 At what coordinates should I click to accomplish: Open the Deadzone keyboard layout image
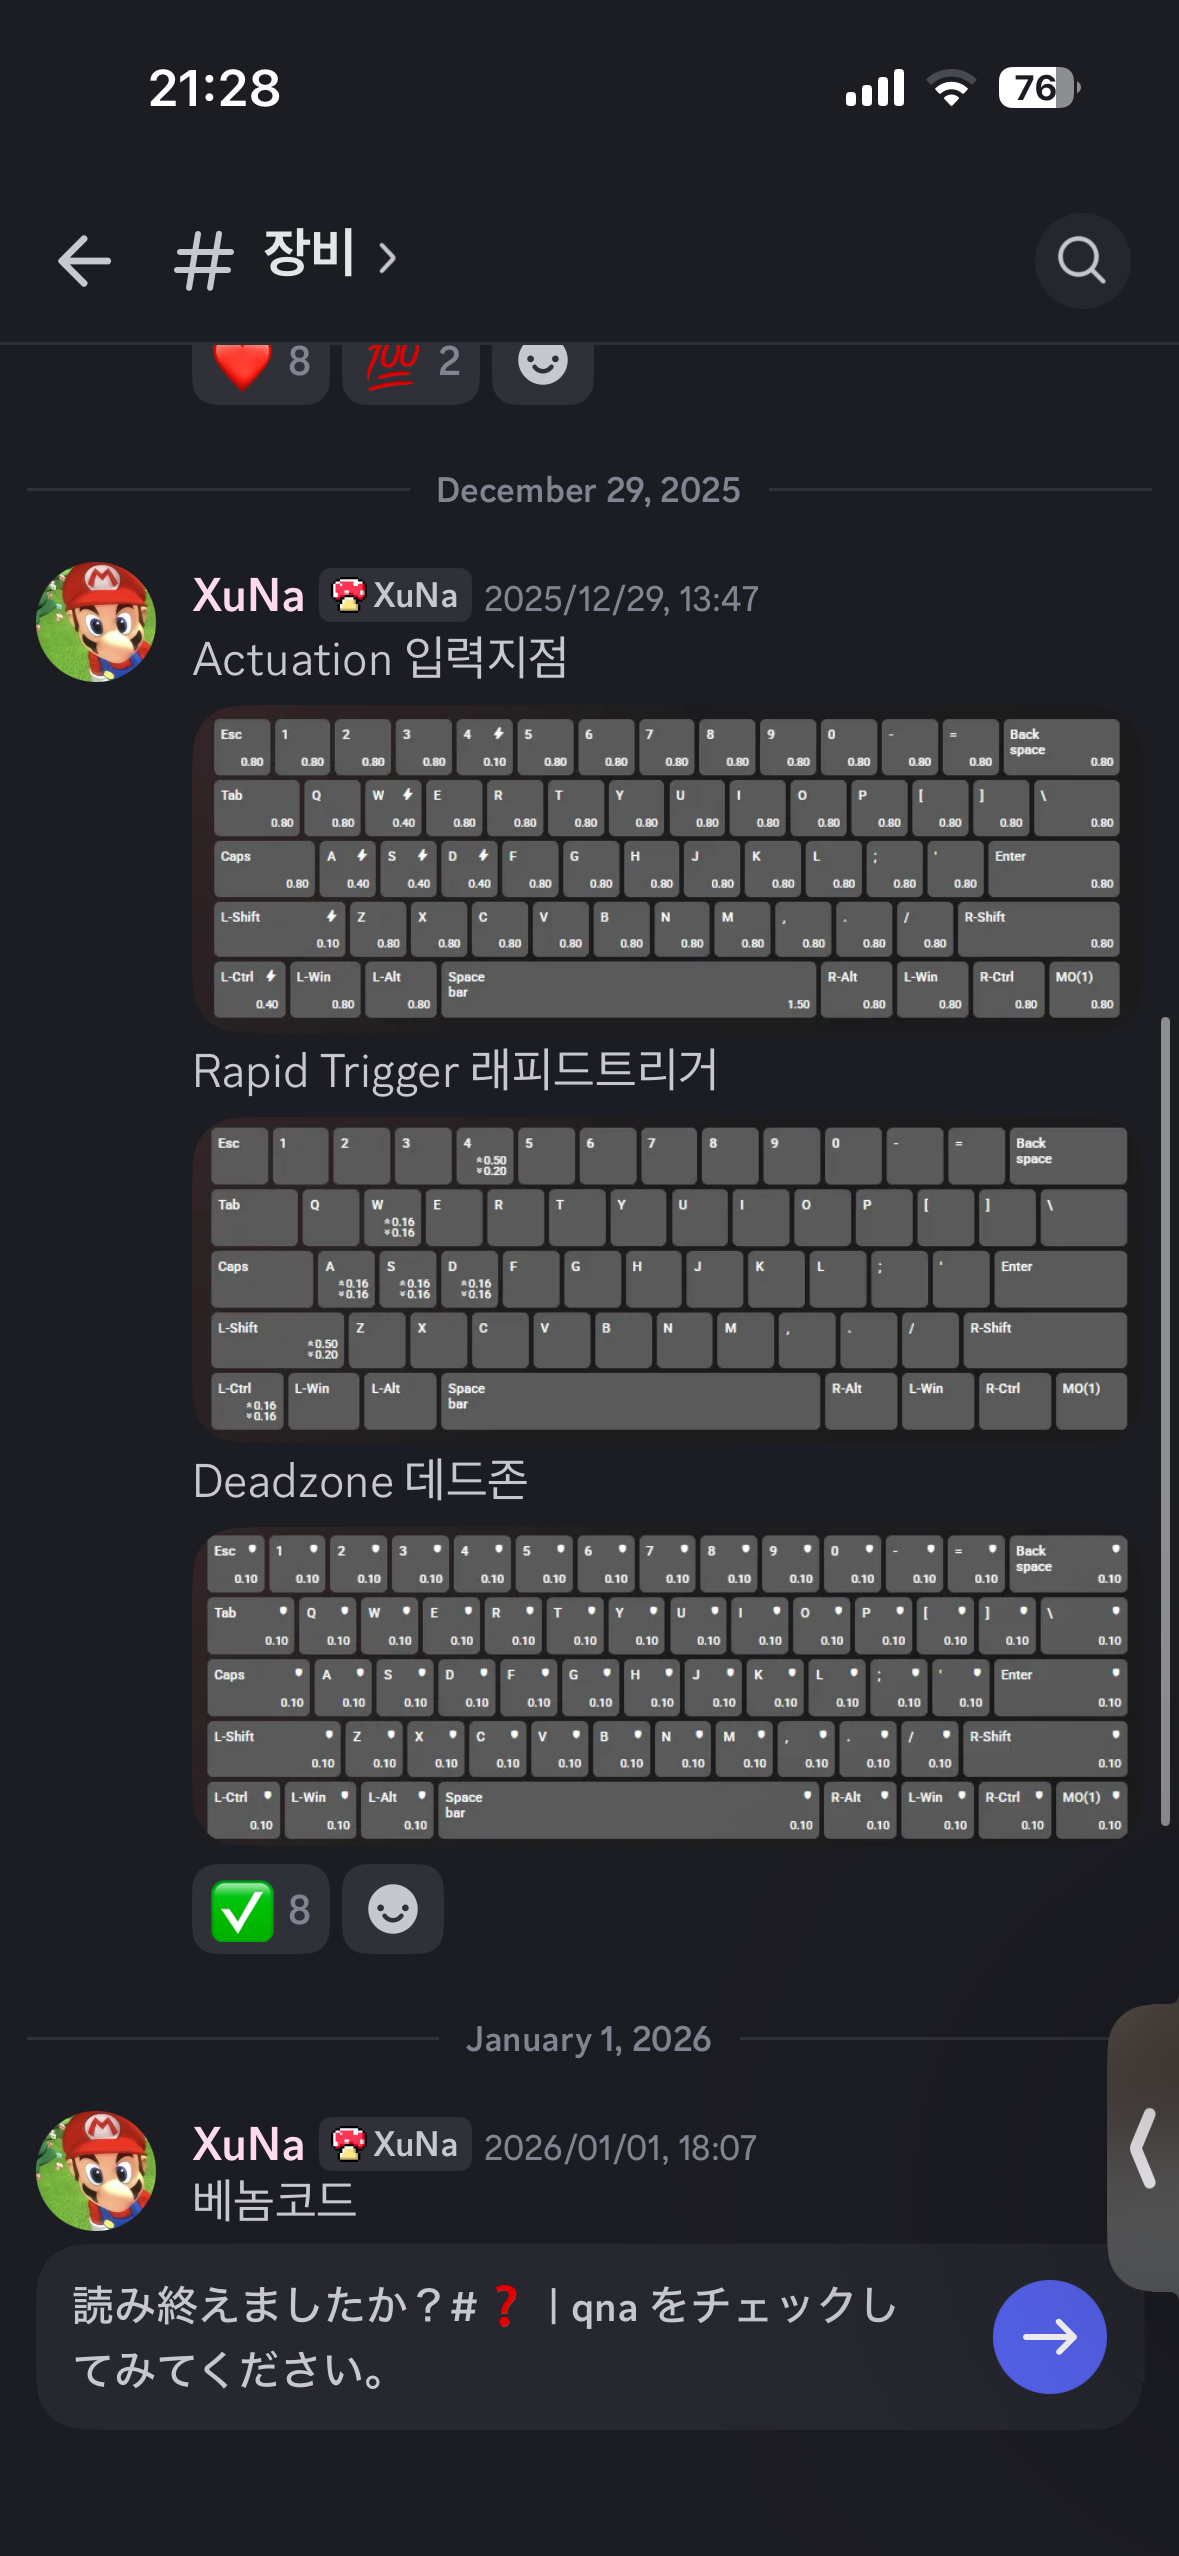pyautogui.click(x=666, y=1688)
